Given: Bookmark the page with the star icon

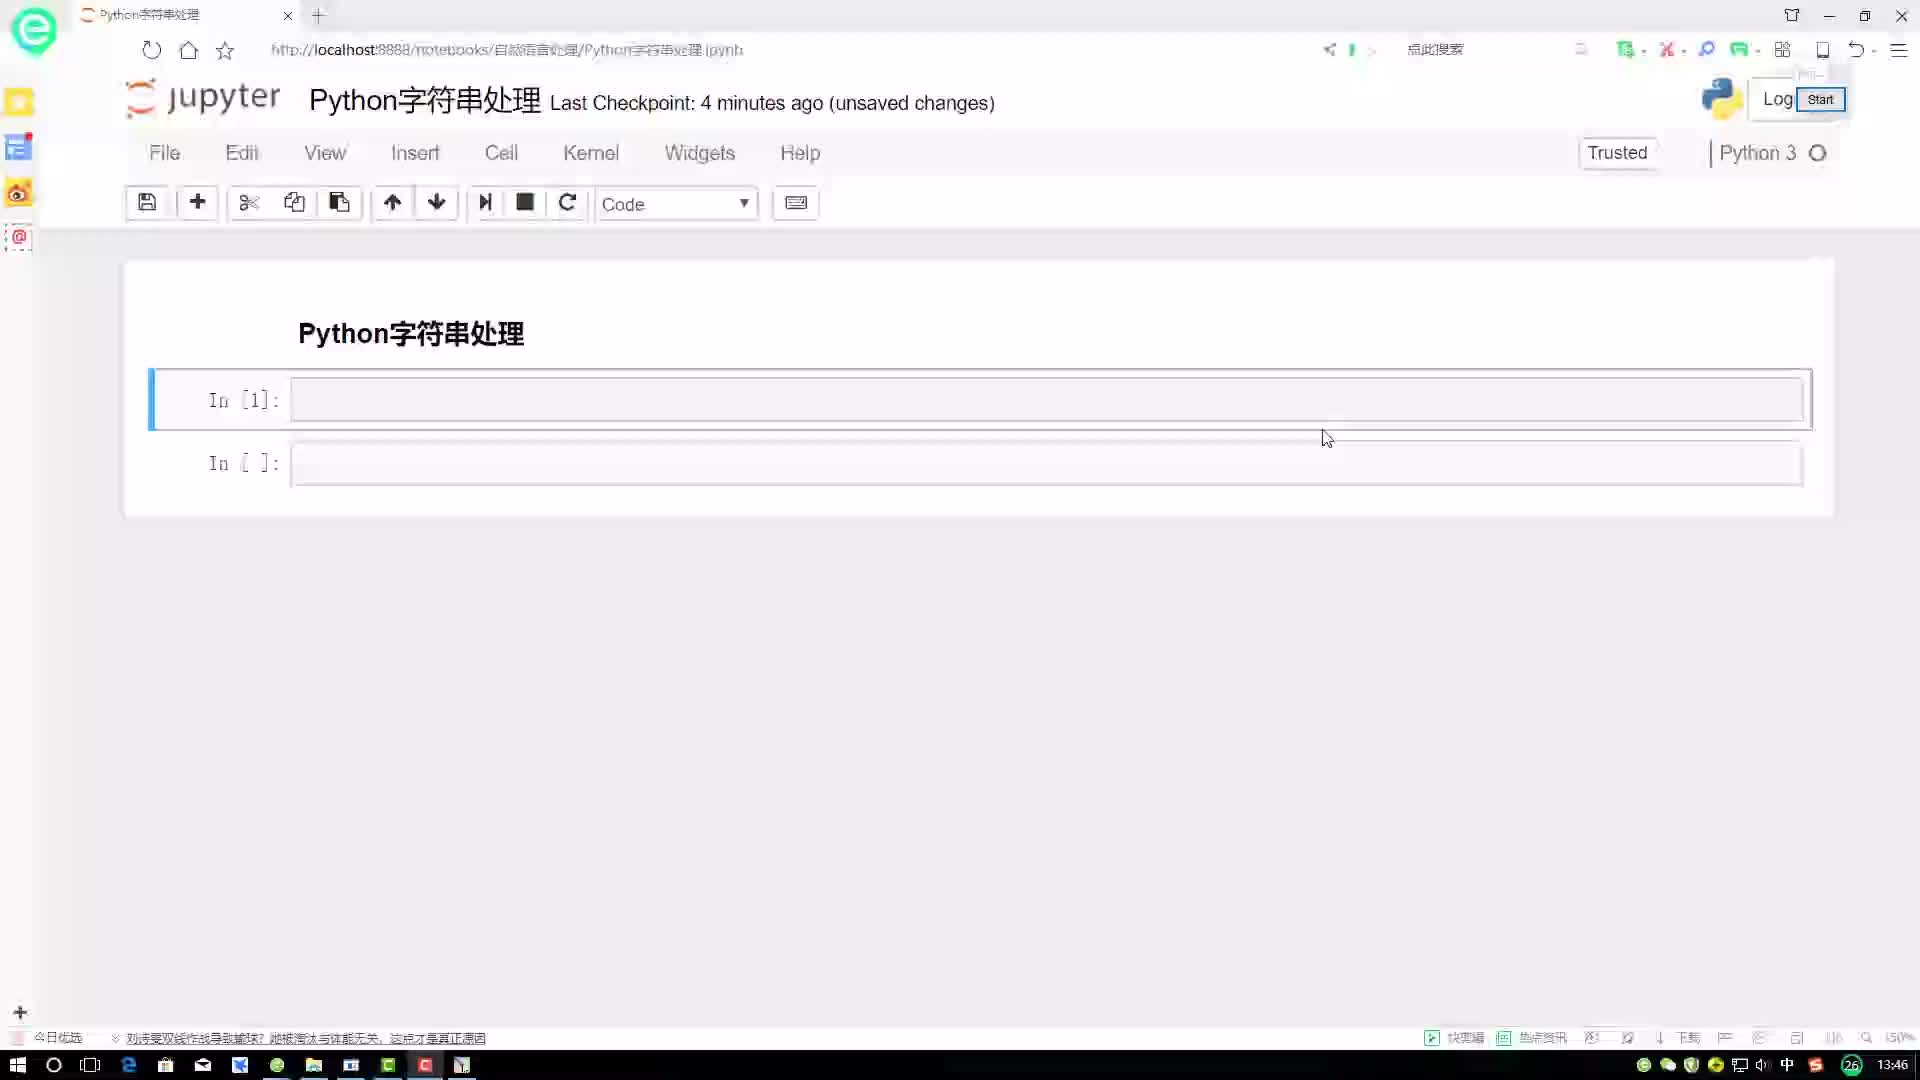Looking at the screenshot, I should [225, 50].
